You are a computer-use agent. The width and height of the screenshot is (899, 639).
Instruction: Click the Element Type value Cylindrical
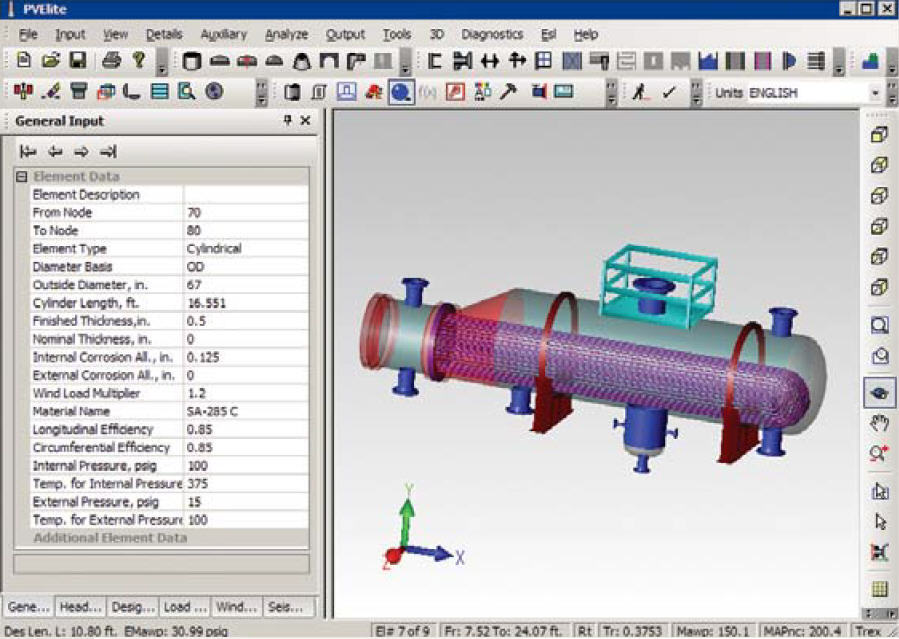(x=245, y=249)
